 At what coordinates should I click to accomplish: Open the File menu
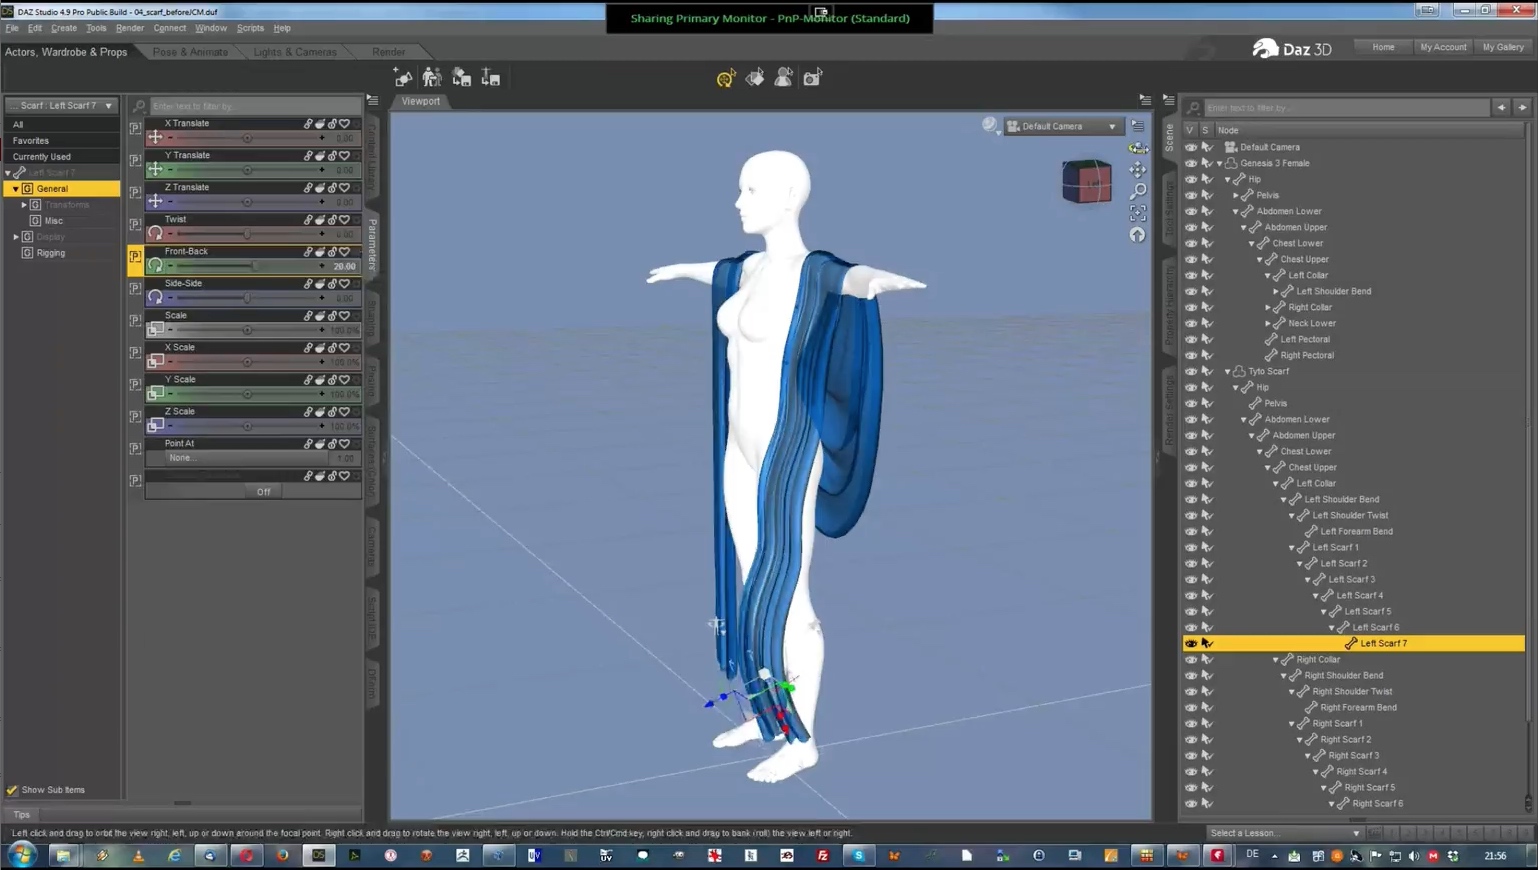[12, 28]
